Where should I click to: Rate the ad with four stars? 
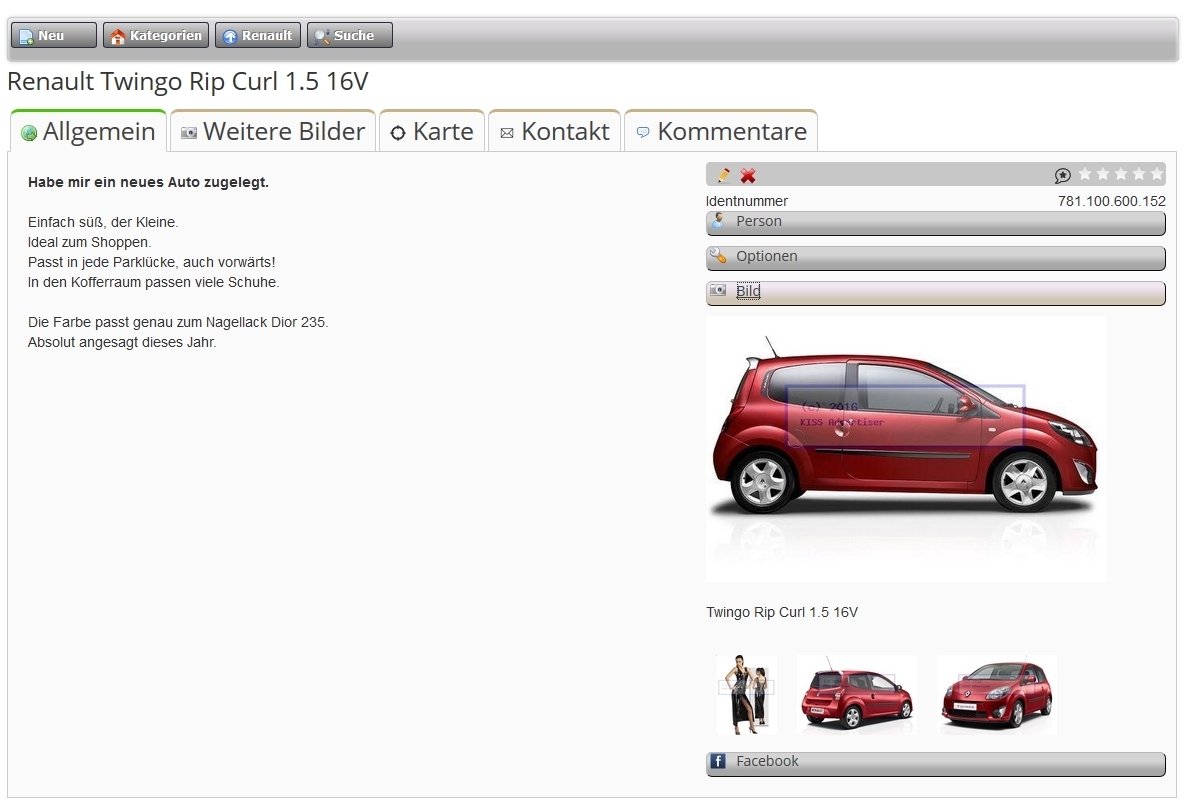pos(1139,175)
